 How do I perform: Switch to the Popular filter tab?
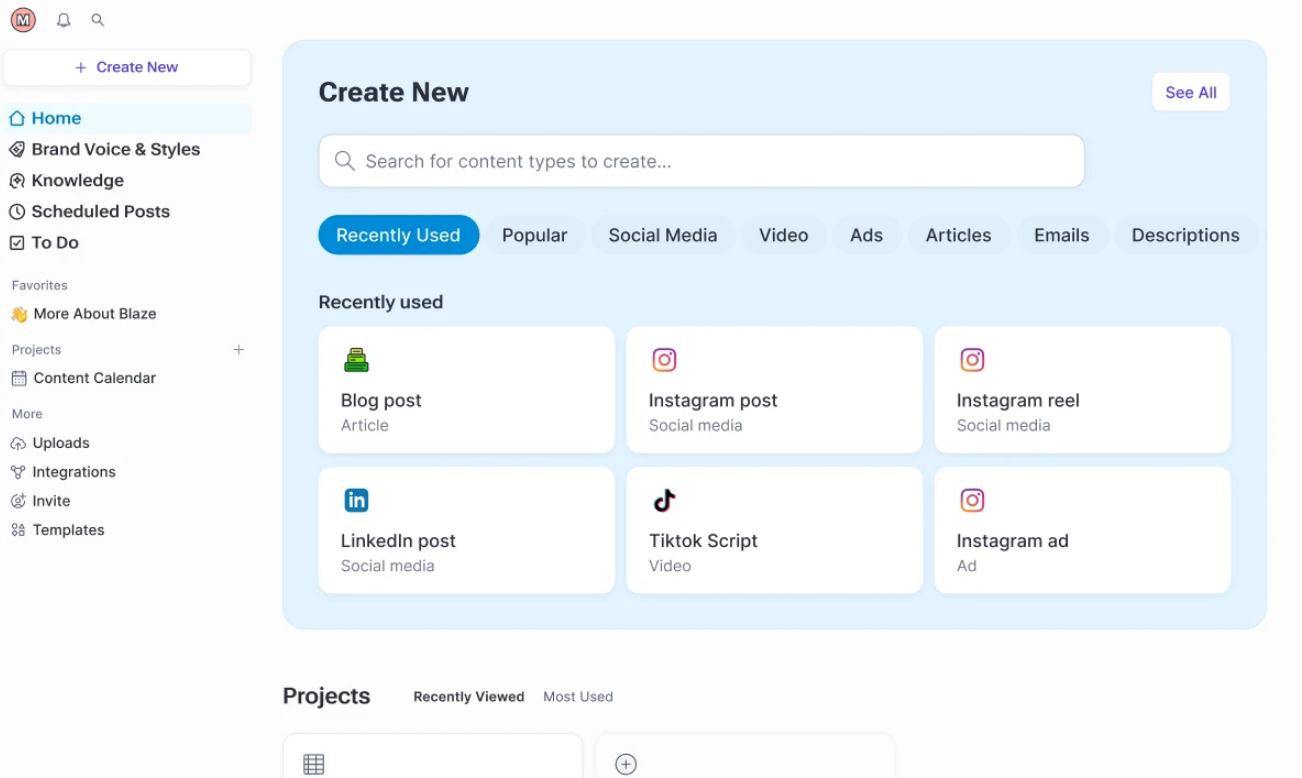click(x=535, y=235)
